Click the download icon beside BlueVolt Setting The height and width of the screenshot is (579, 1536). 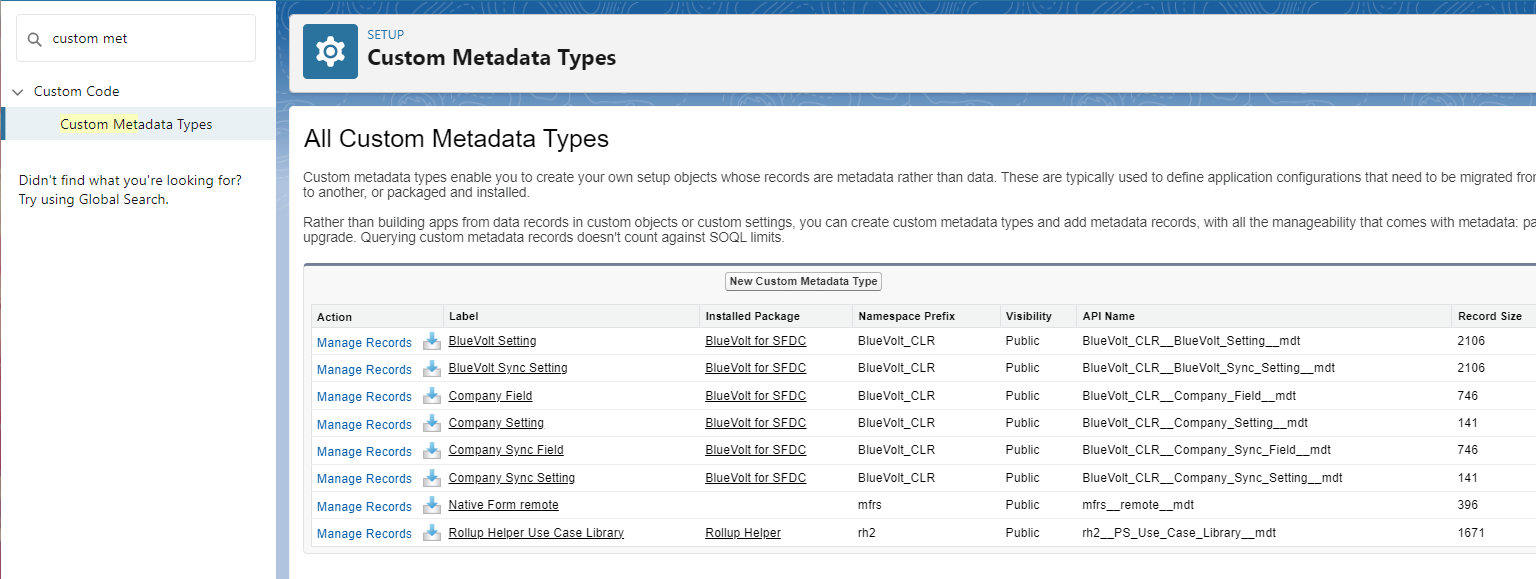tap(431, 342)
